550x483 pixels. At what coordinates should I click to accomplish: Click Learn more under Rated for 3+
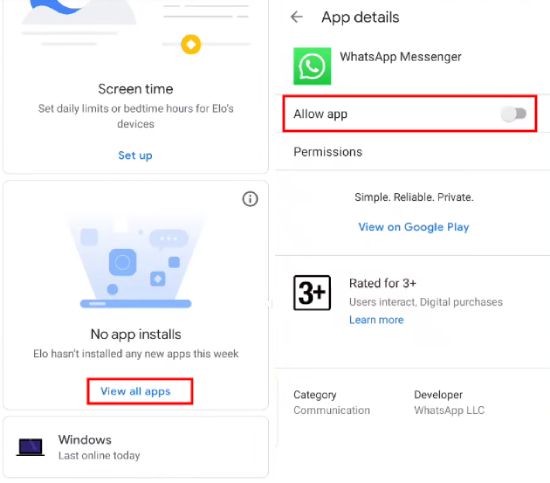pos(376,320)
